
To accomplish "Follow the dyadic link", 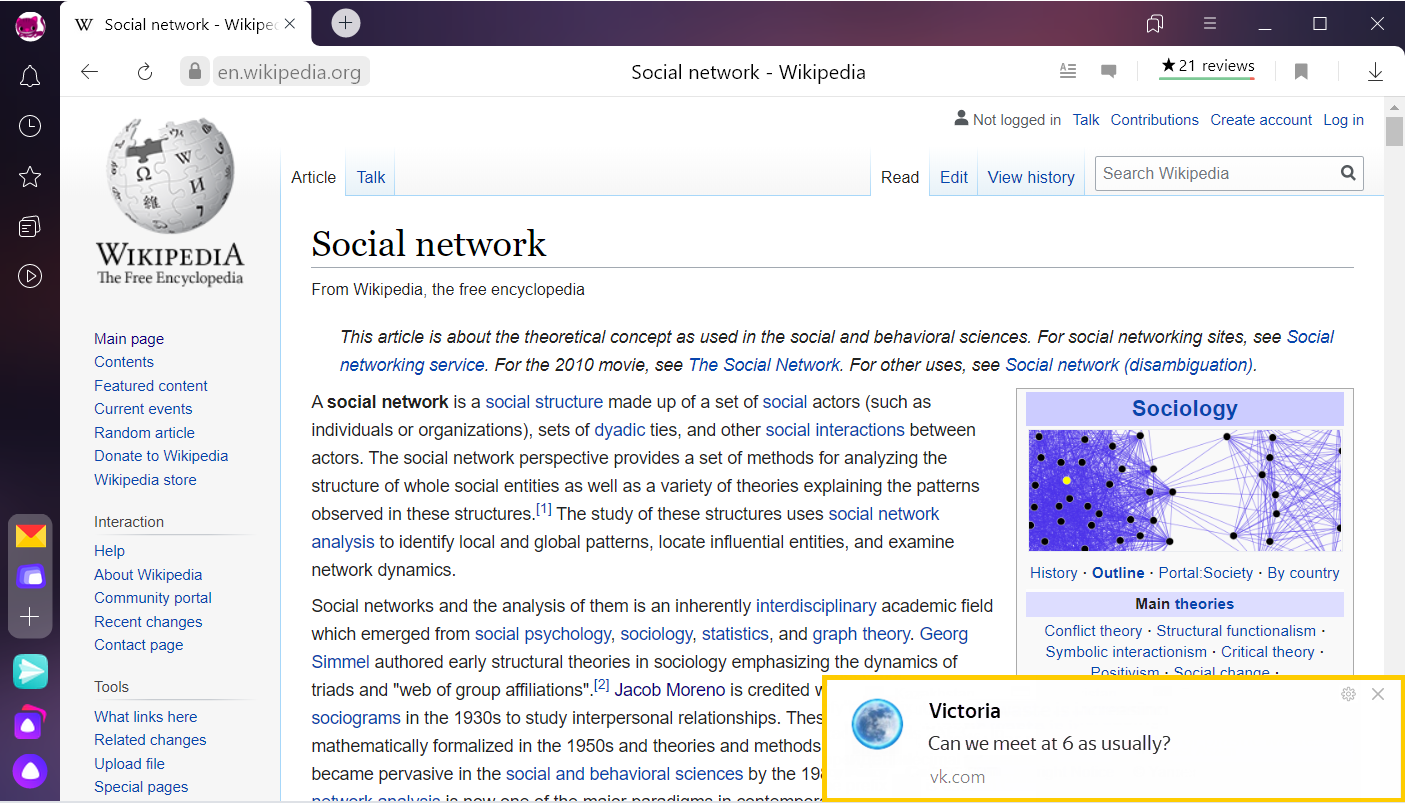I will coord(620,430).
